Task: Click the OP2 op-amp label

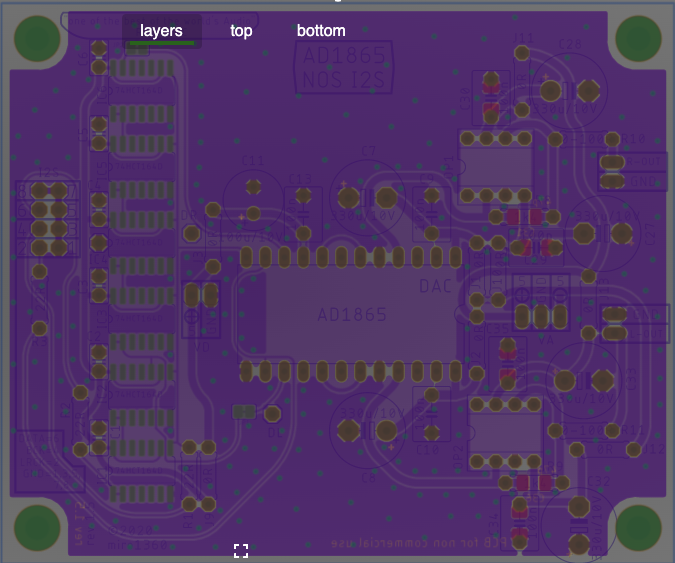Action: [x=458, y=457]
